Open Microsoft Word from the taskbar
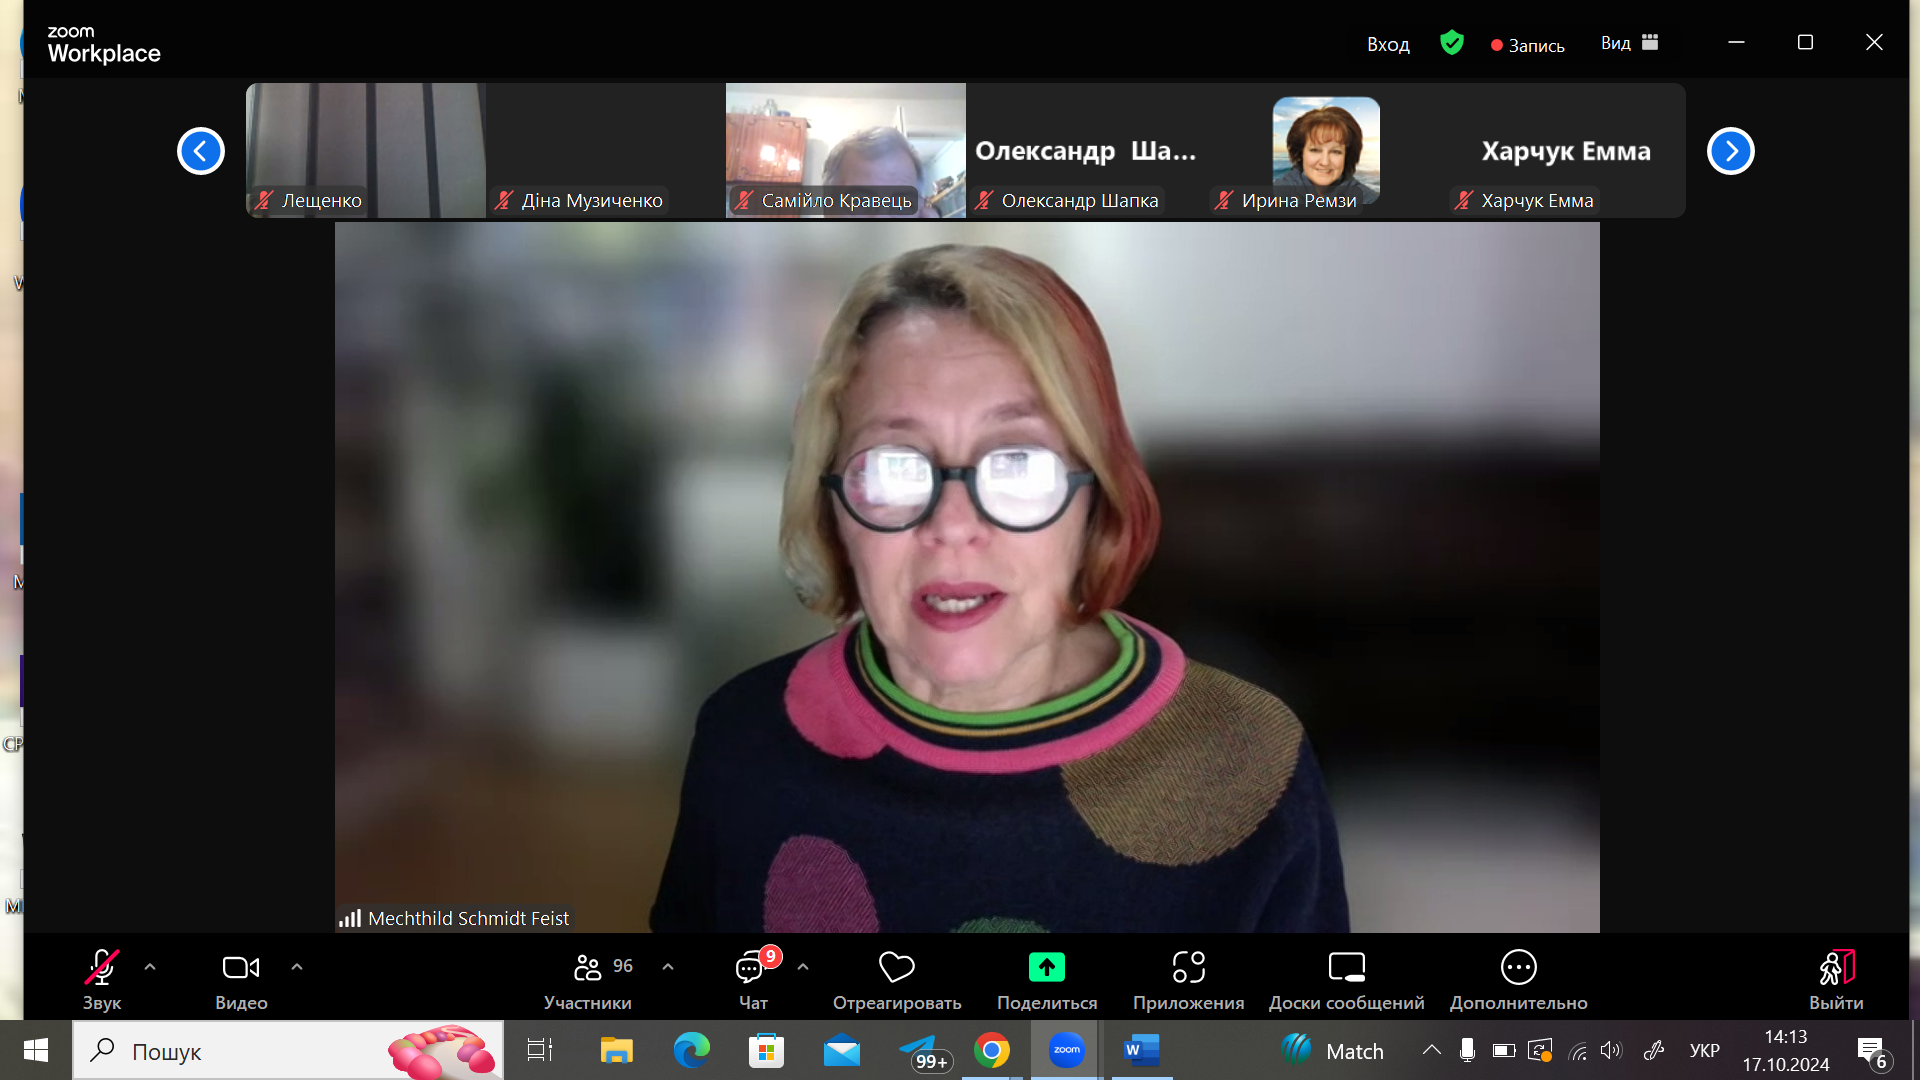The width and height of the screenshot is (1920, 1080). (1141, 1050)
